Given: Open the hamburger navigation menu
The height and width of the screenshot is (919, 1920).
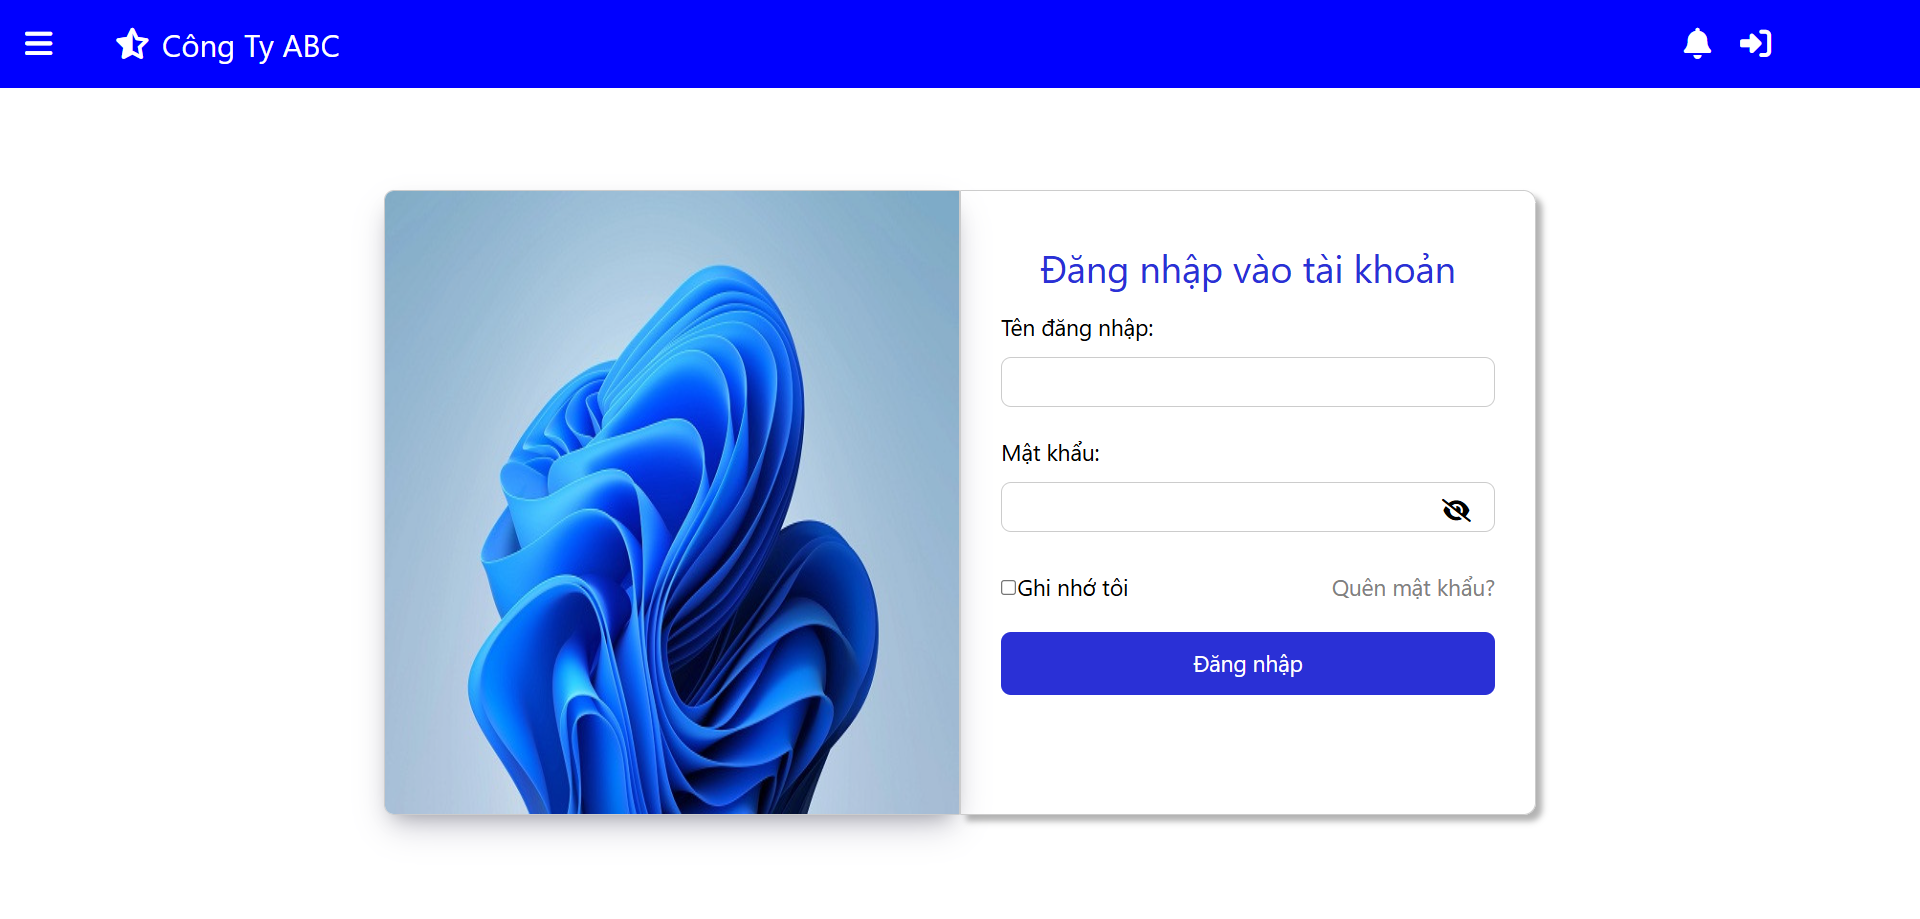Looking at the screenshot, I should coord(38,44).
